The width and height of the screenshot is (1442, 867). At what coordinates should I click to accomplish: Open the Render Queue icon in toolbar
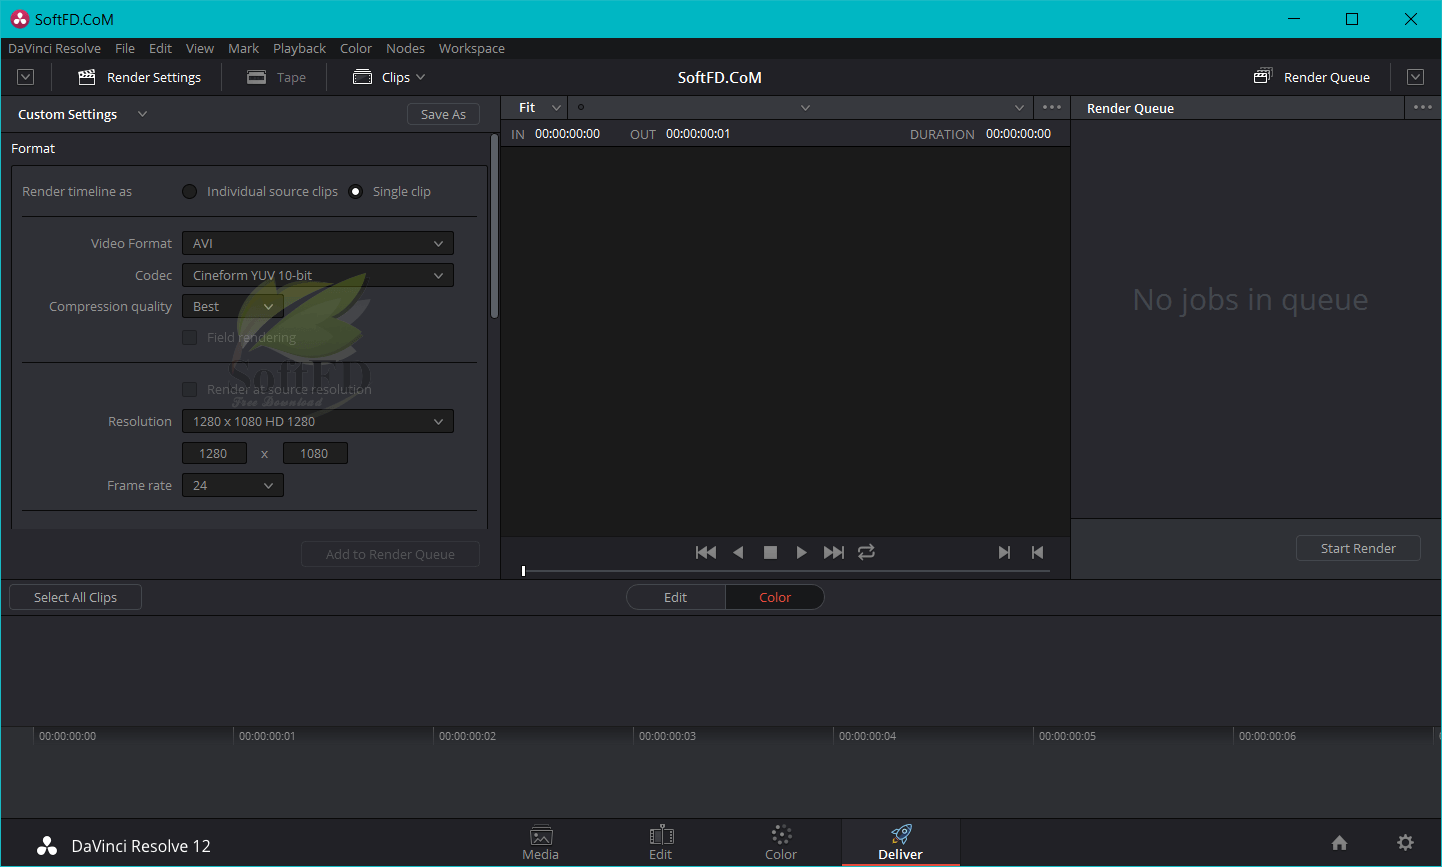1263,77
